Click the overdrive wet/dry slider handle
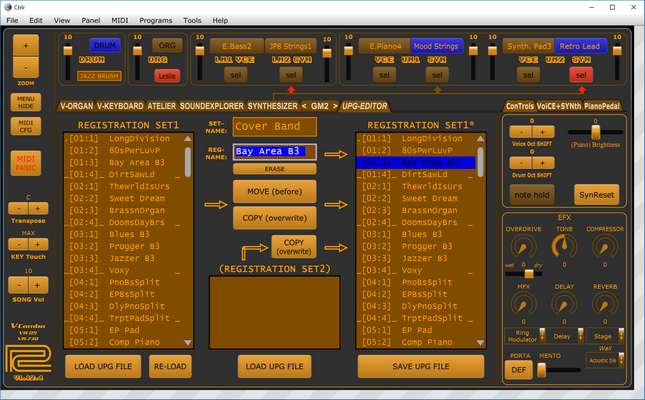The width and height of the screenshot is (645, 400). pos(529,273)
